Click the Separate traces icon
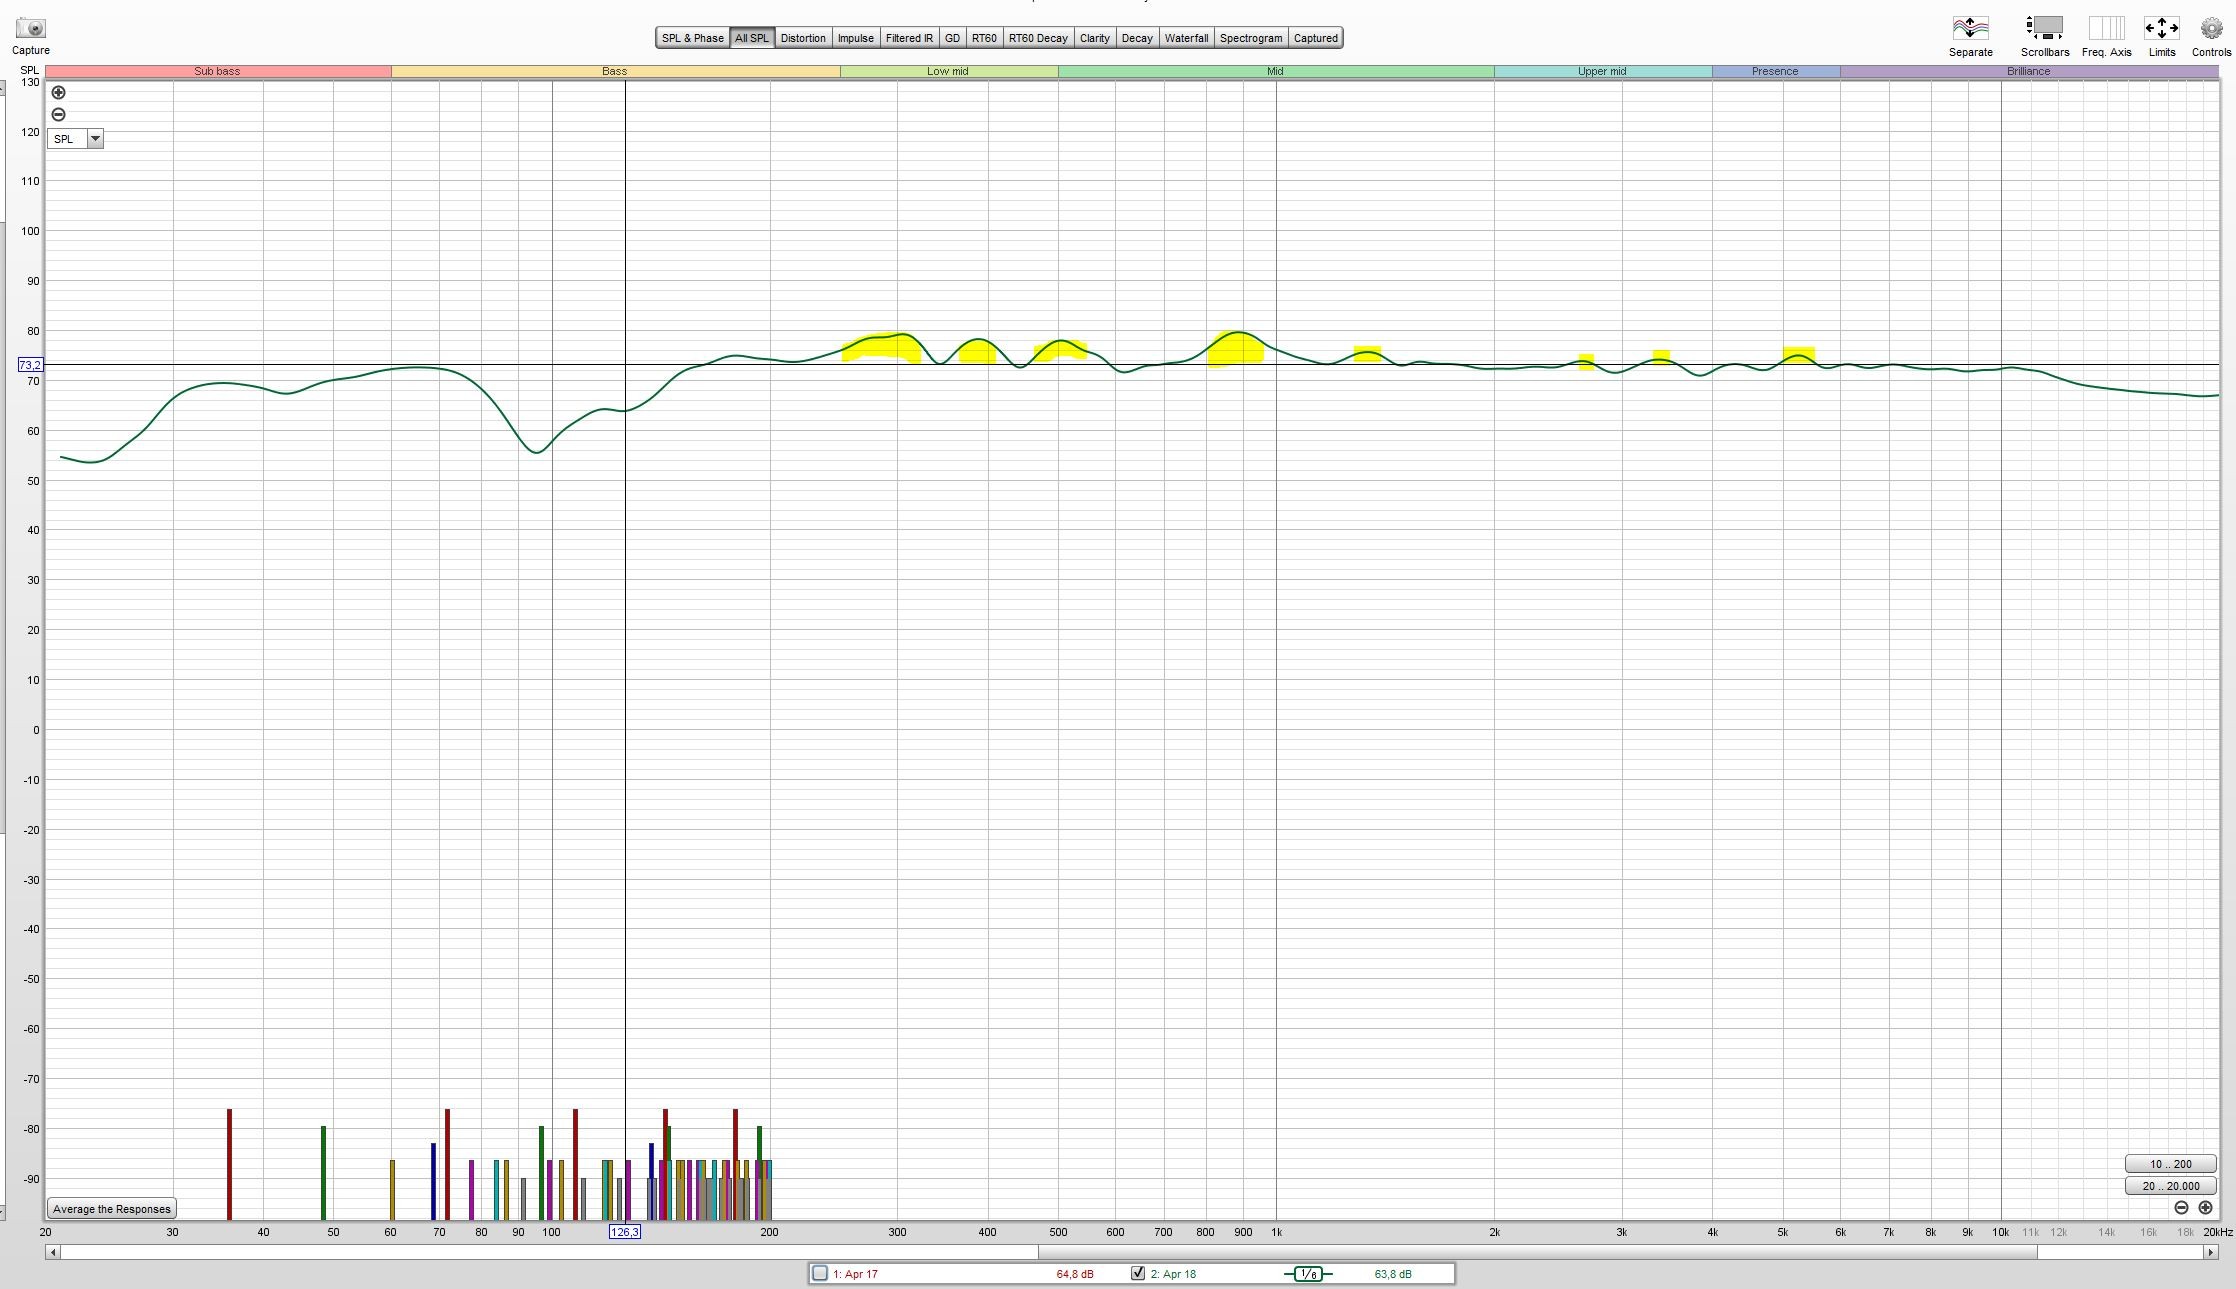 1970,28
